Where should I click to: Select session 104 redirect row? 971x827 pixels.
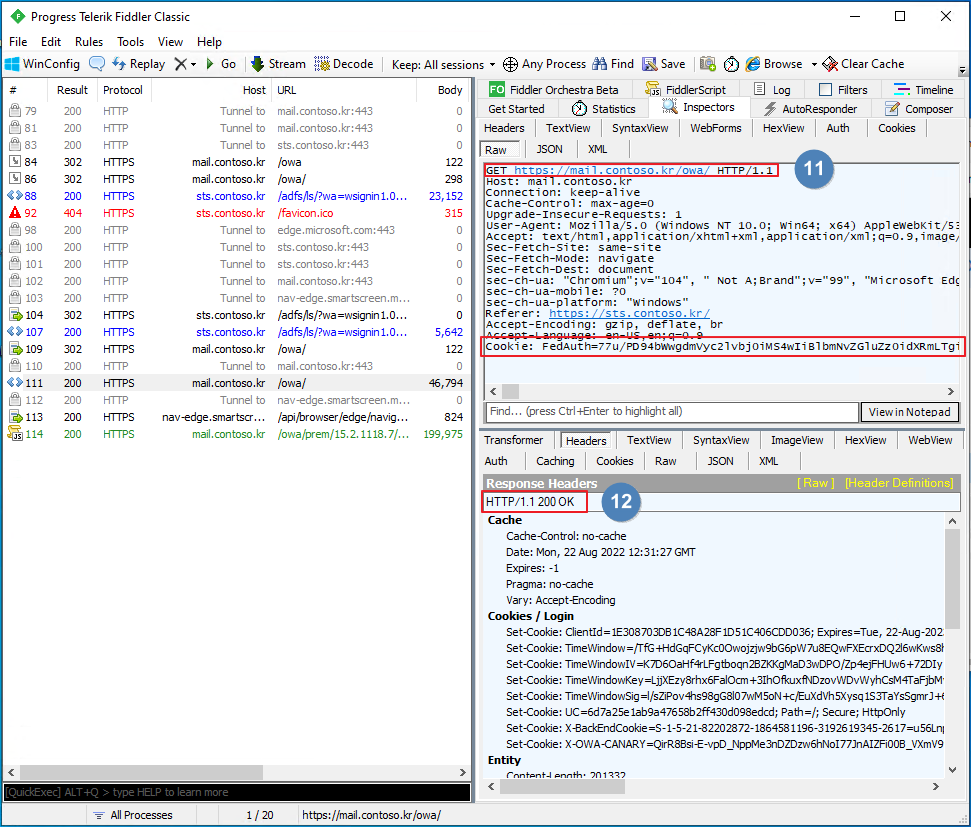[235, 315]
